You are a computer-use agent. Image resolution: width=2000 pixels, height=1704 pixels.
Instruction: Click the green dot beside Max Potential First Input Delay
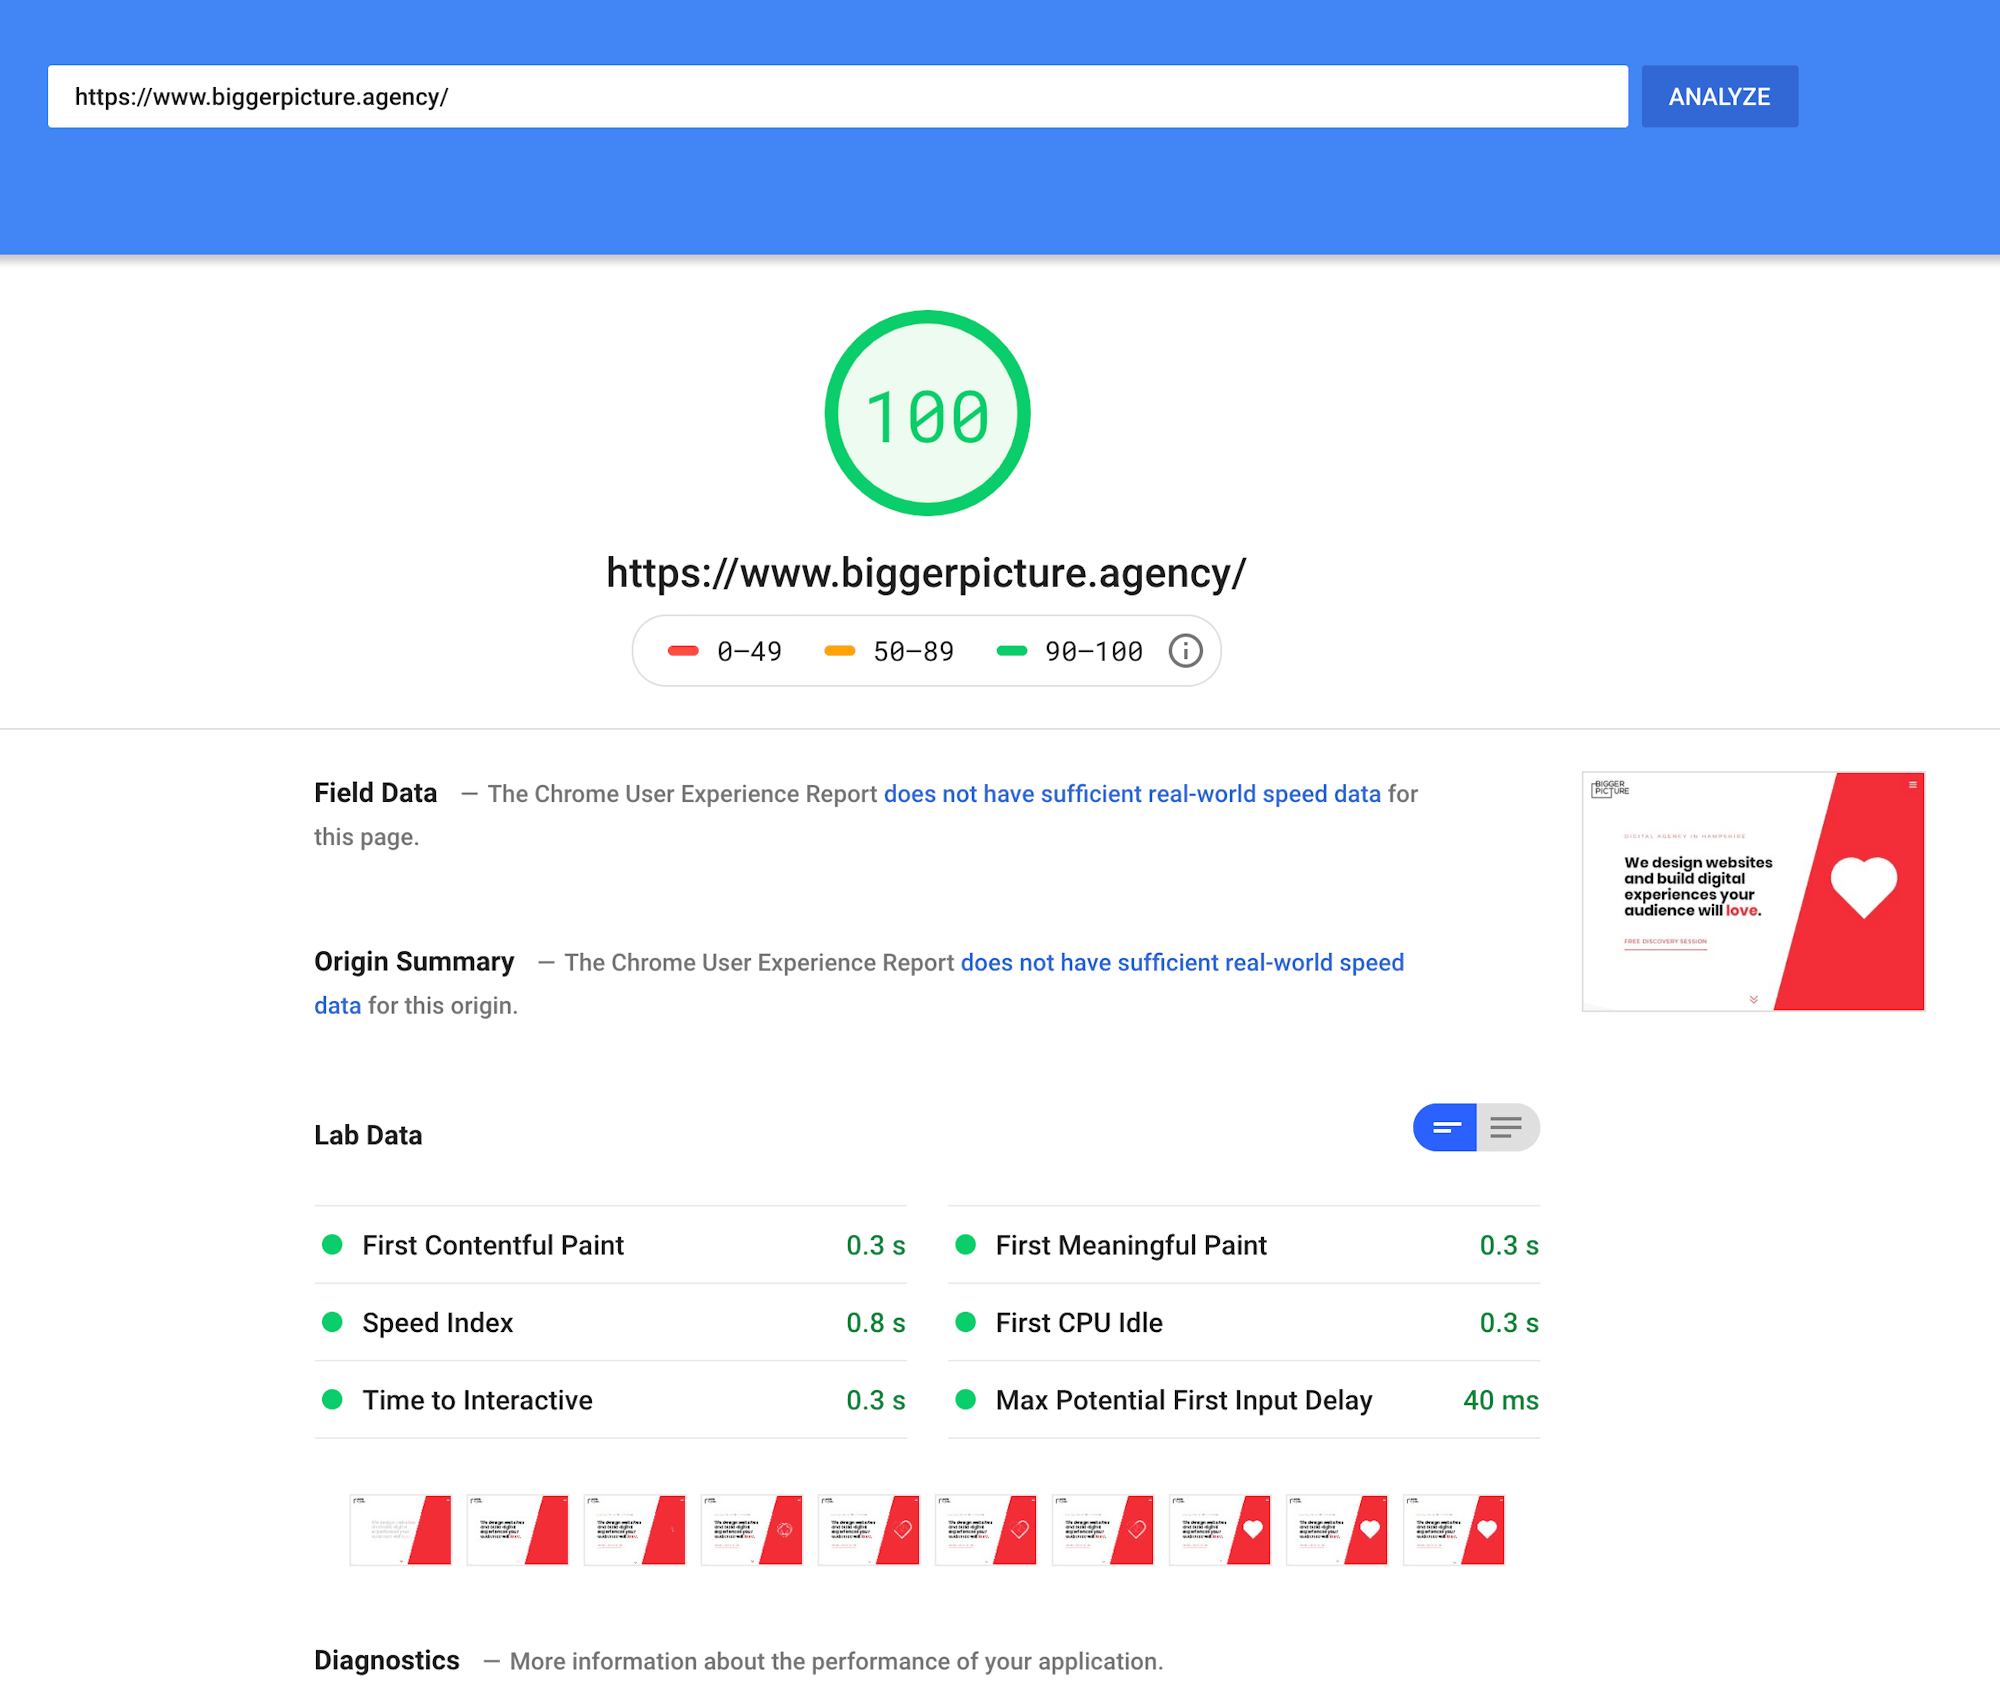965,1400
